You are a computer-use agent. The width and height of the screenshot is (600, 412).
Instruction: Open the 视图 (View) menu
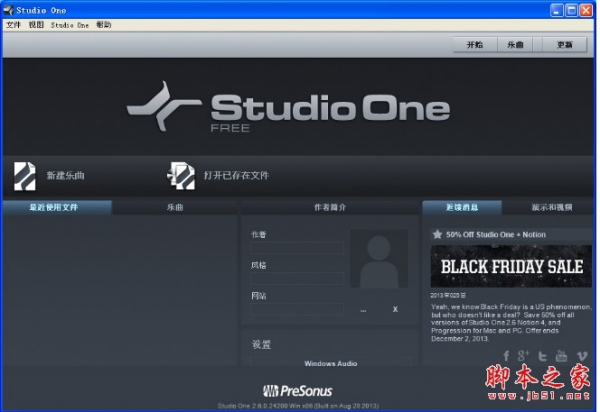(x=36, y=25)
